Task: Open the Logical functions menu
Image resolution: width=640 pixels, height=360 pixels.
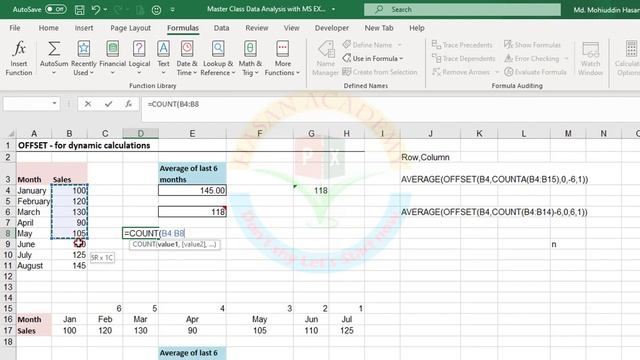Action: click(x=139, y=58)
